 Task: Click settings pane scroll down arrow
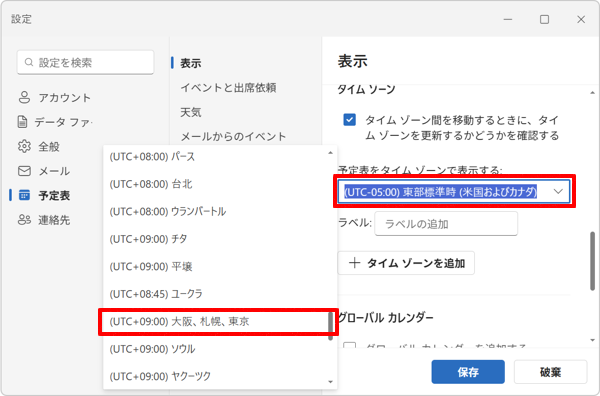coord(592,340)
